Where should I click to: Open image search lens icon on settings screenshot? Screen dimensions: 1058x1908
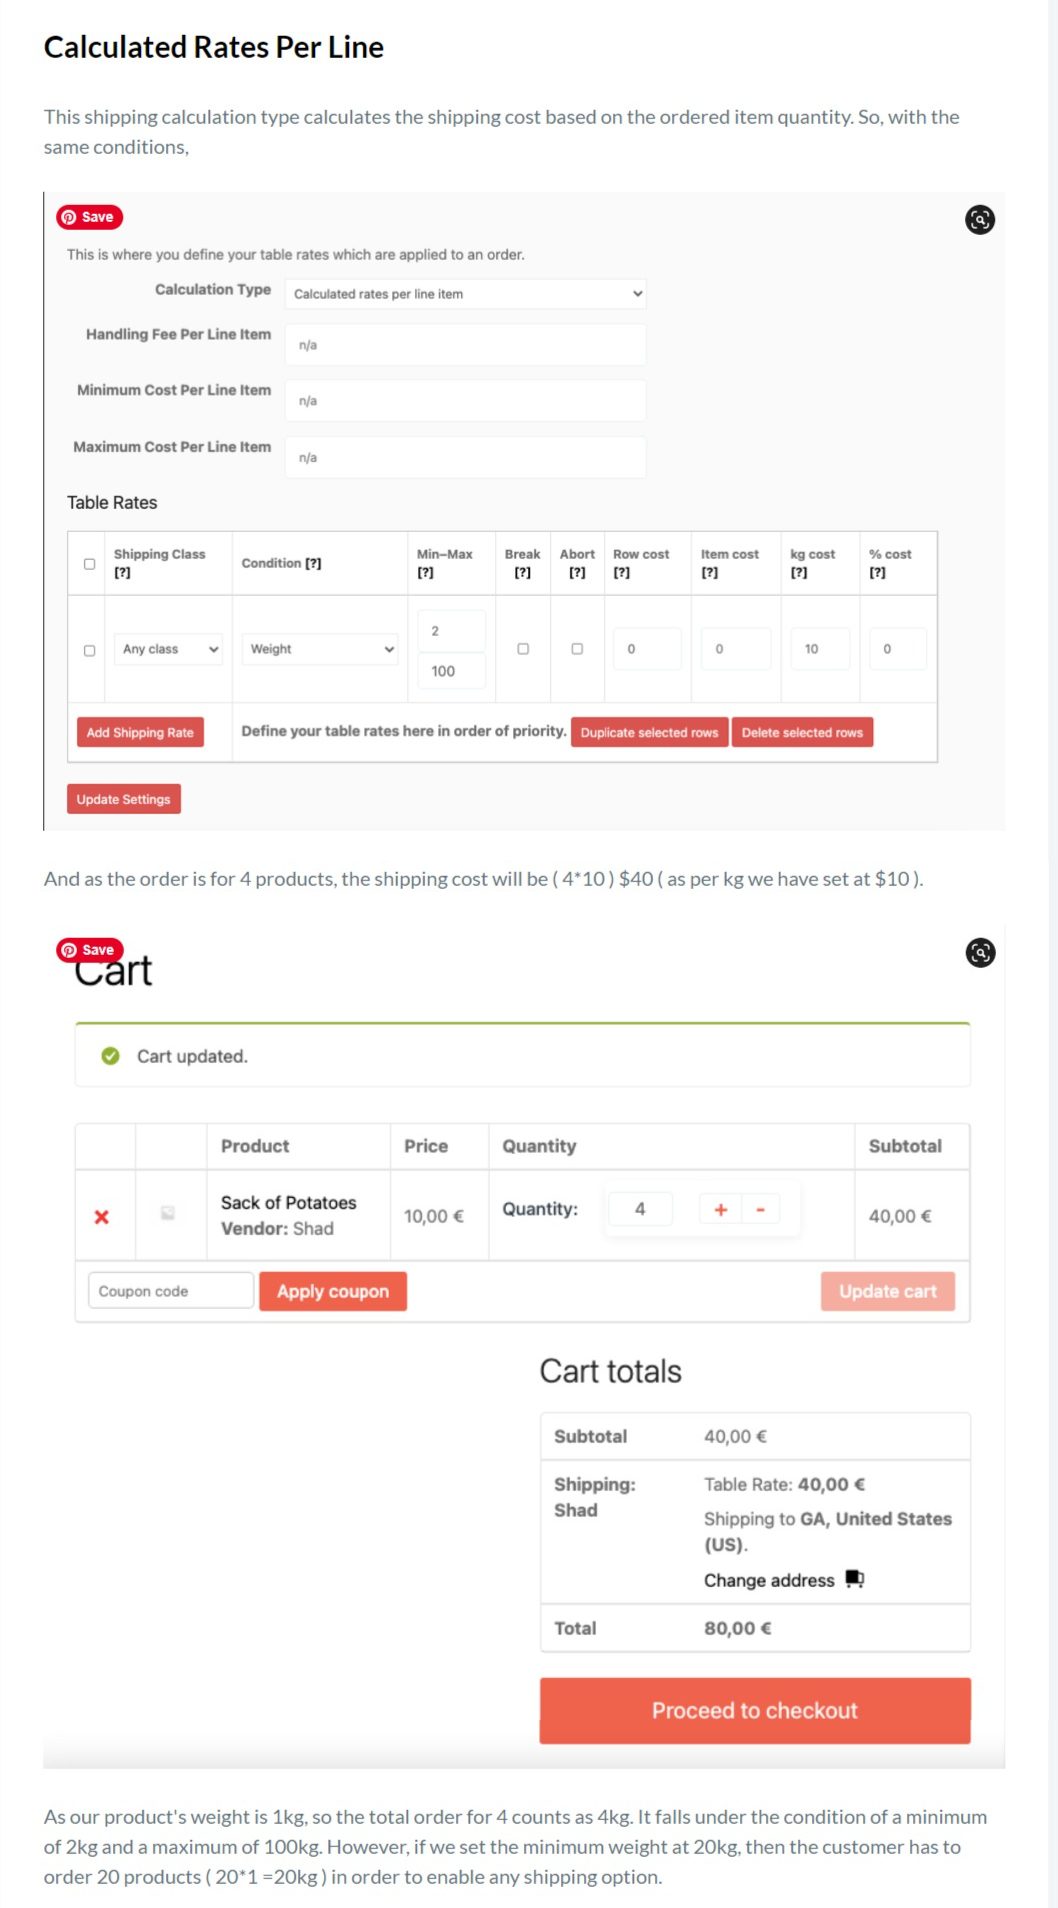(980, 220)
